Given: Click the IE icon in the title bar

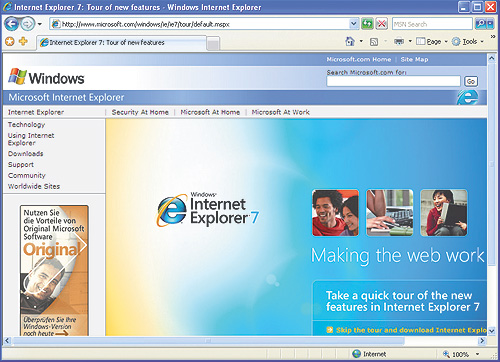Looking at the screenshot, I should click(x=7, y=7).
